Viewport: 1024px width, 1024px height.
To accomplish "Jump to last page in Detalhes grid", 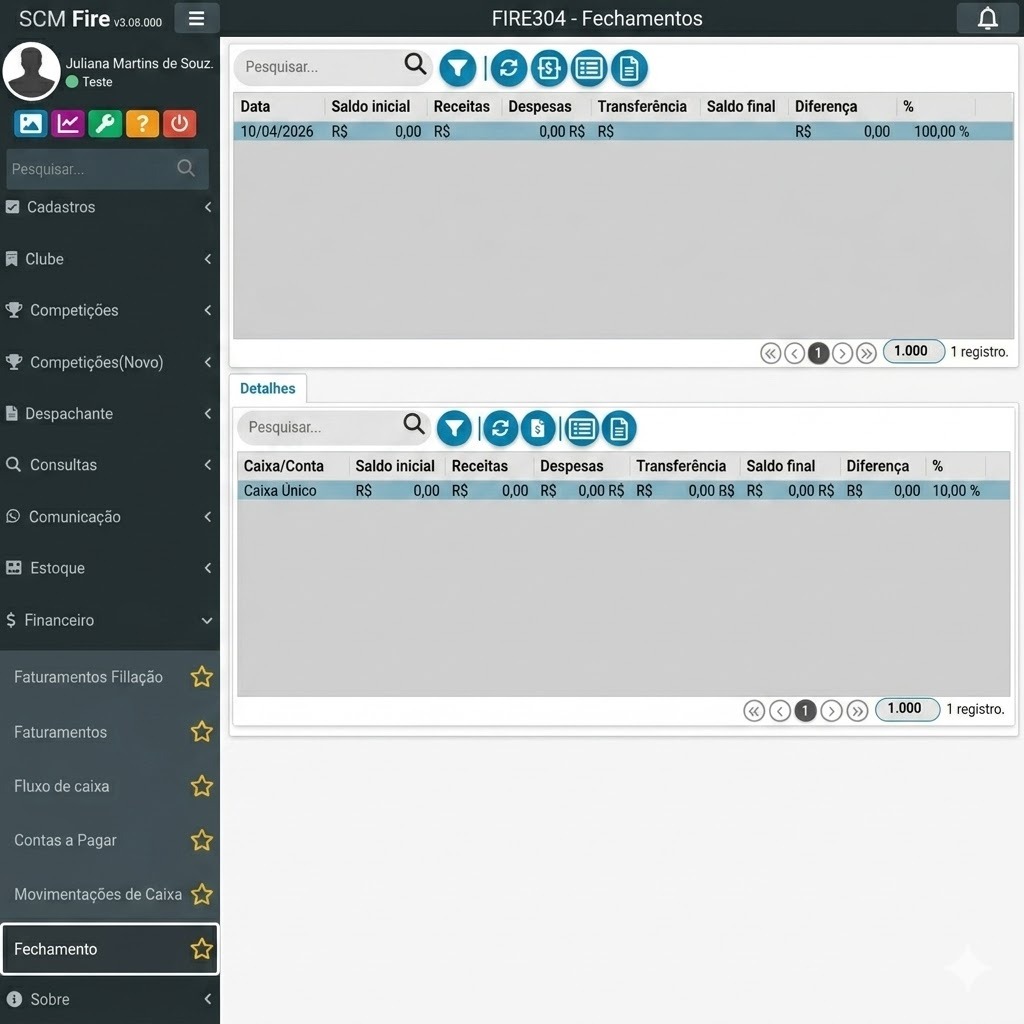I will [x=857, y=711].
